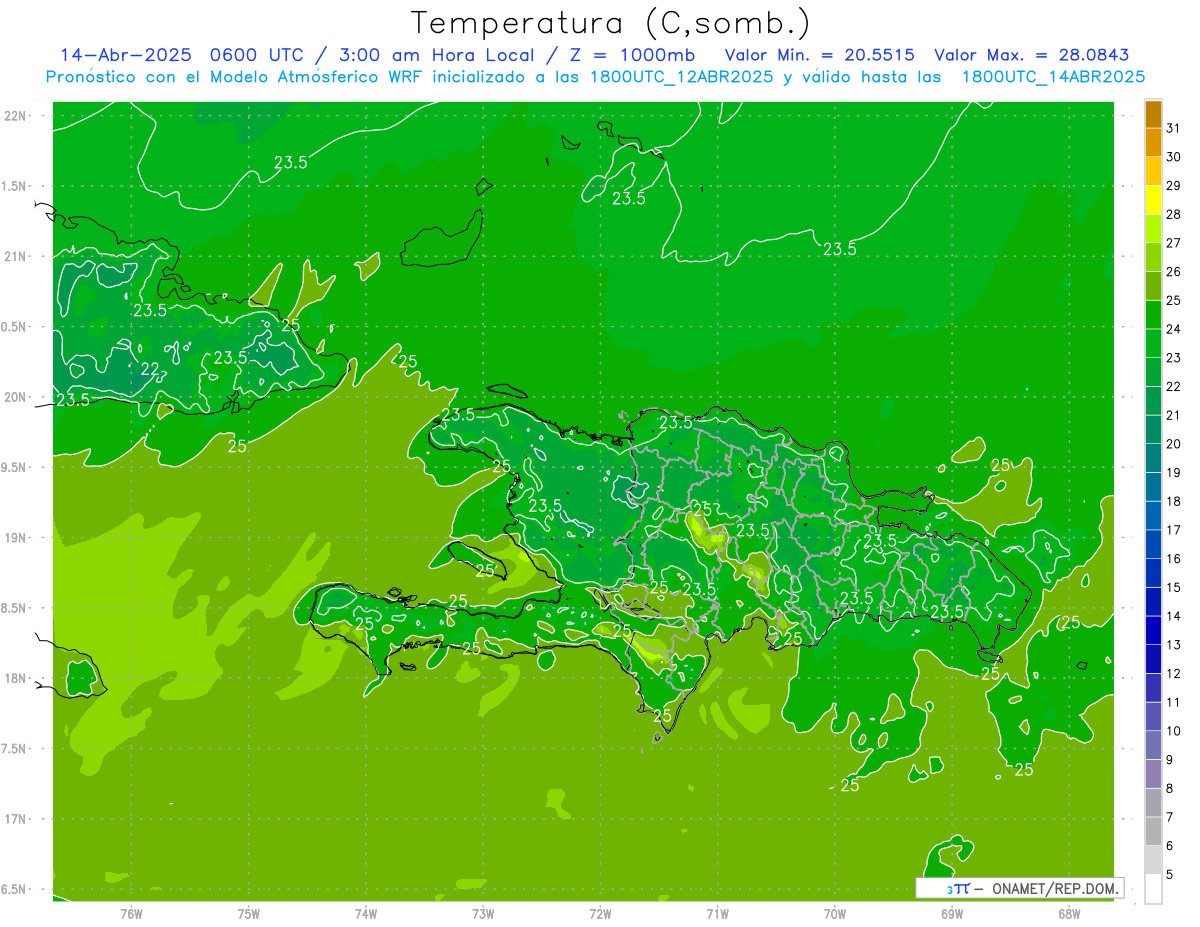Click the '17N' latitude axis label
Screen dimensions: 1200x927
click(17, 819)
